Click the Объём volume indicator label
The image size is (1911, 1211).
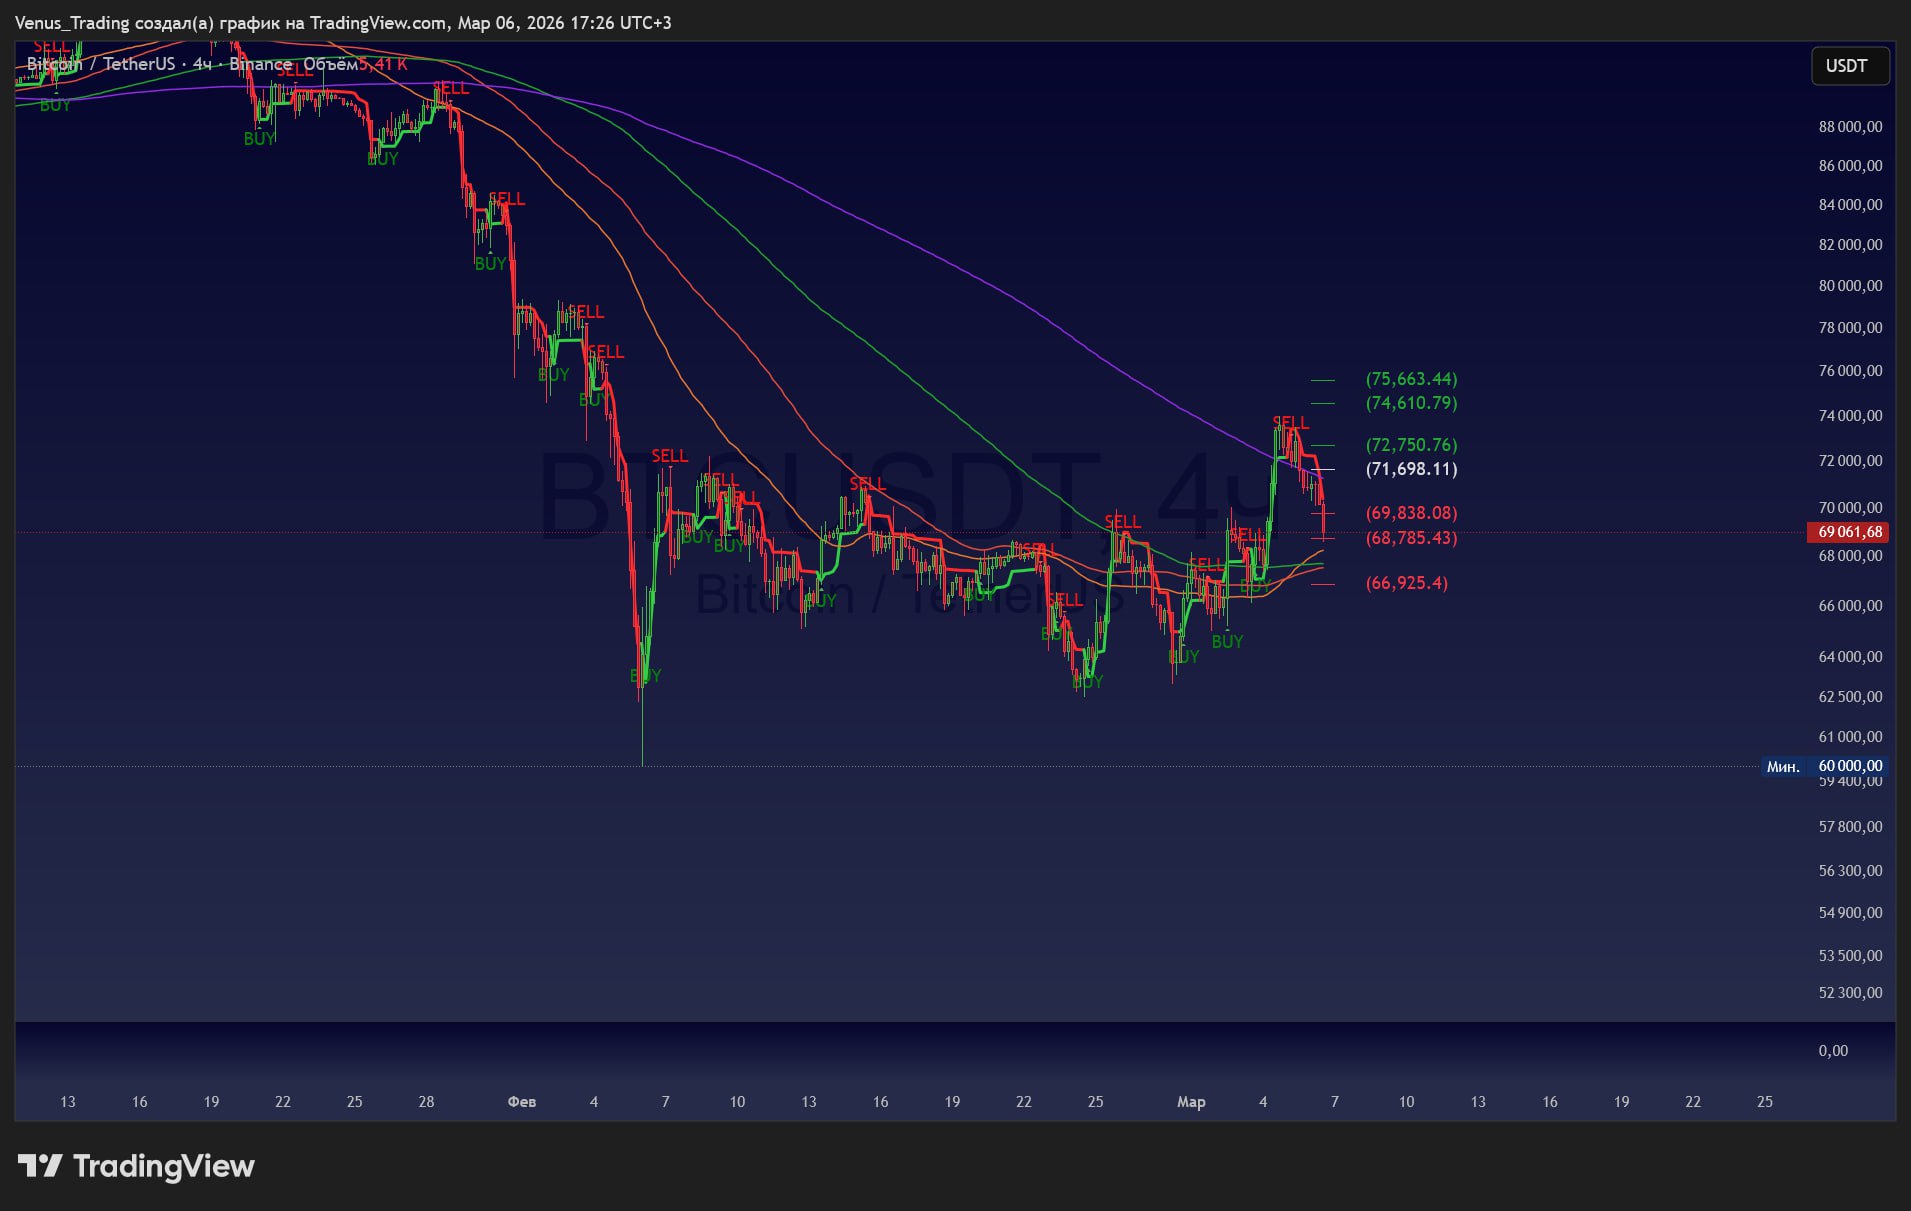click(330, 64)
